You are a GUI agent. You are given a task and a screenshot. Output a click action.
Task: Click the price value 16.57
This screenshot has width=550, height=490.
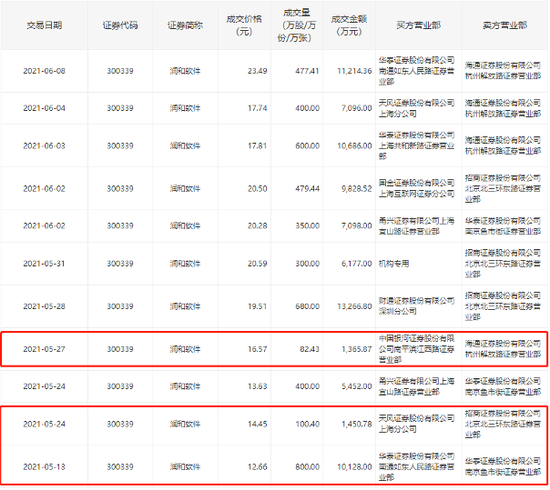257,349
